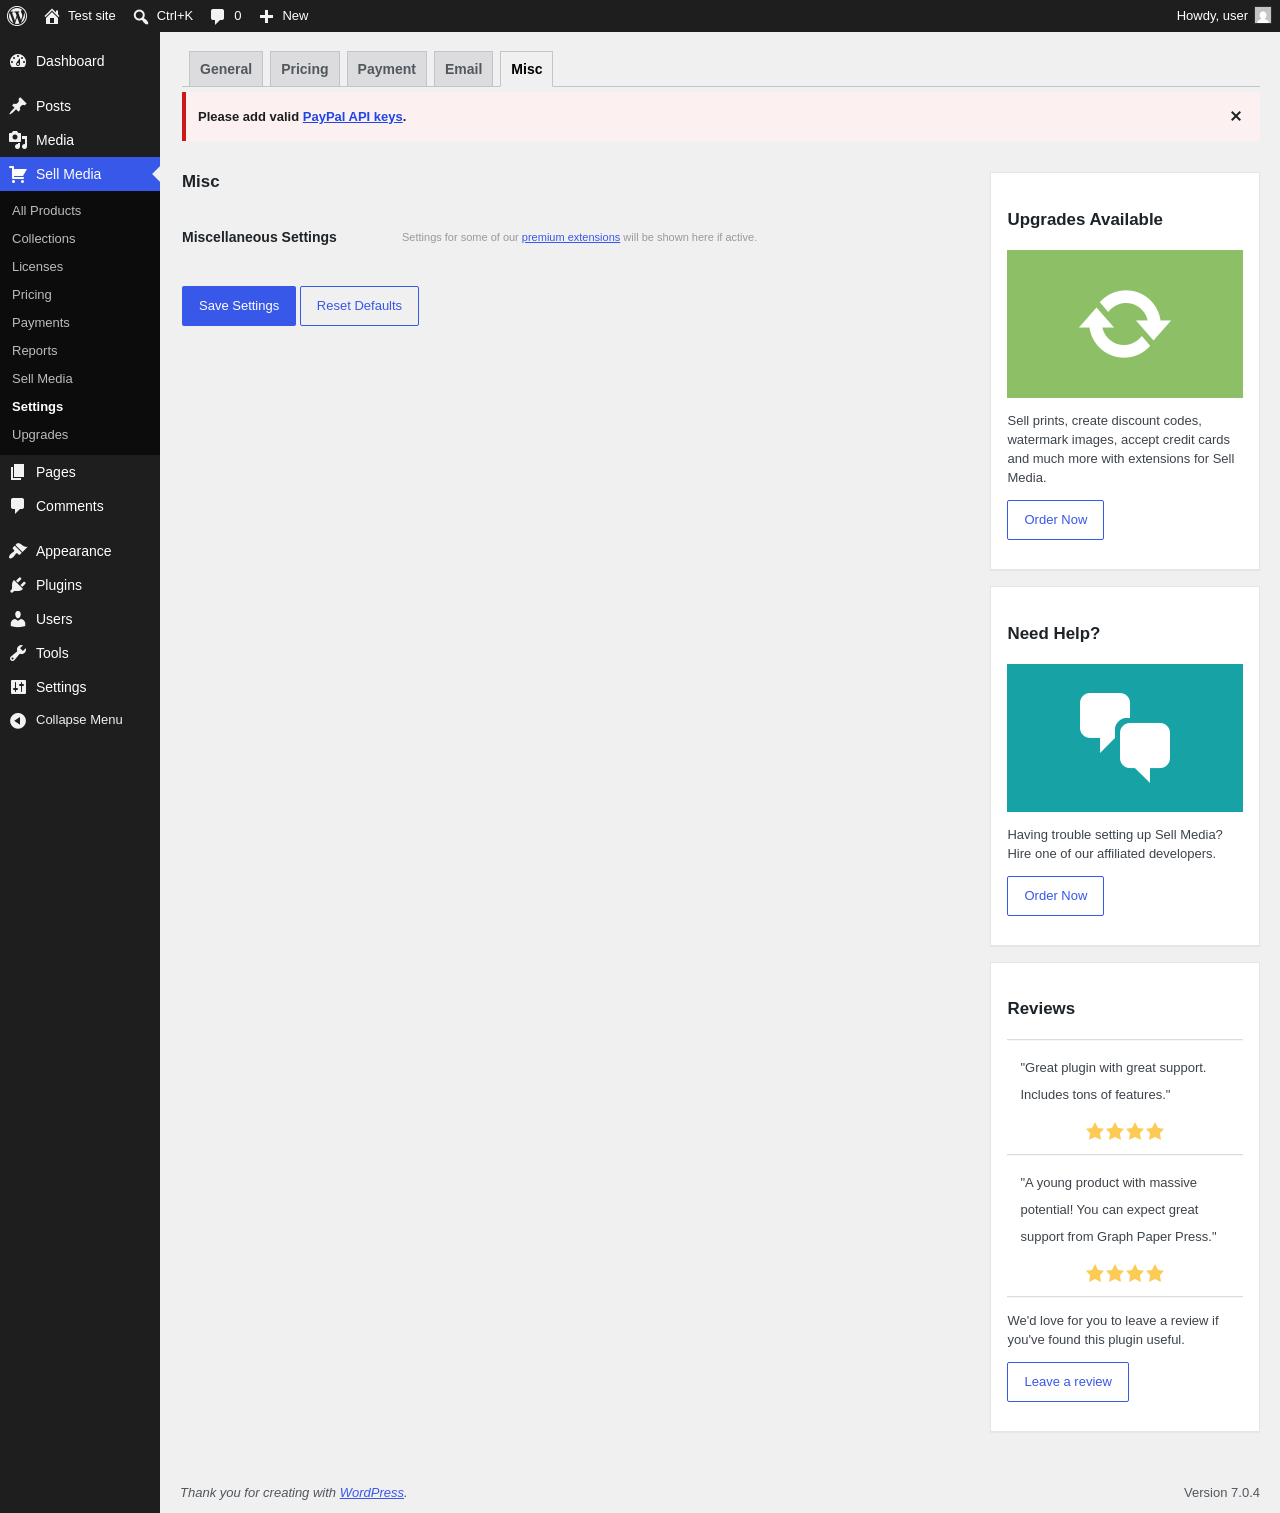This screenshot has height=1513, width=1280.
Task: Switch to the General tab
Action: point(226,69)
